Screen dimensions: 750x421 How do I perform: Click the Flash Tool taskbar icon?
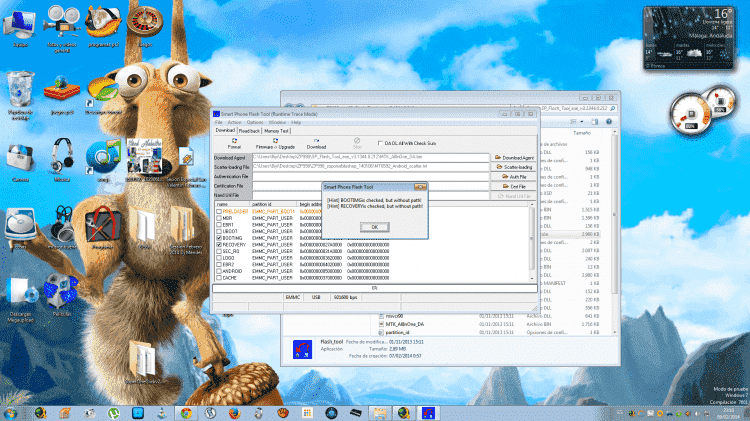click(428, 413)
